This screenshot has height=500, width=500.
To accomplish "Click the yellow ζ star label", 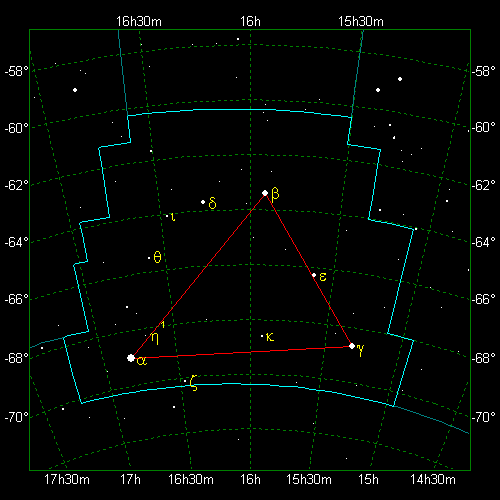I will coord(193,383).
